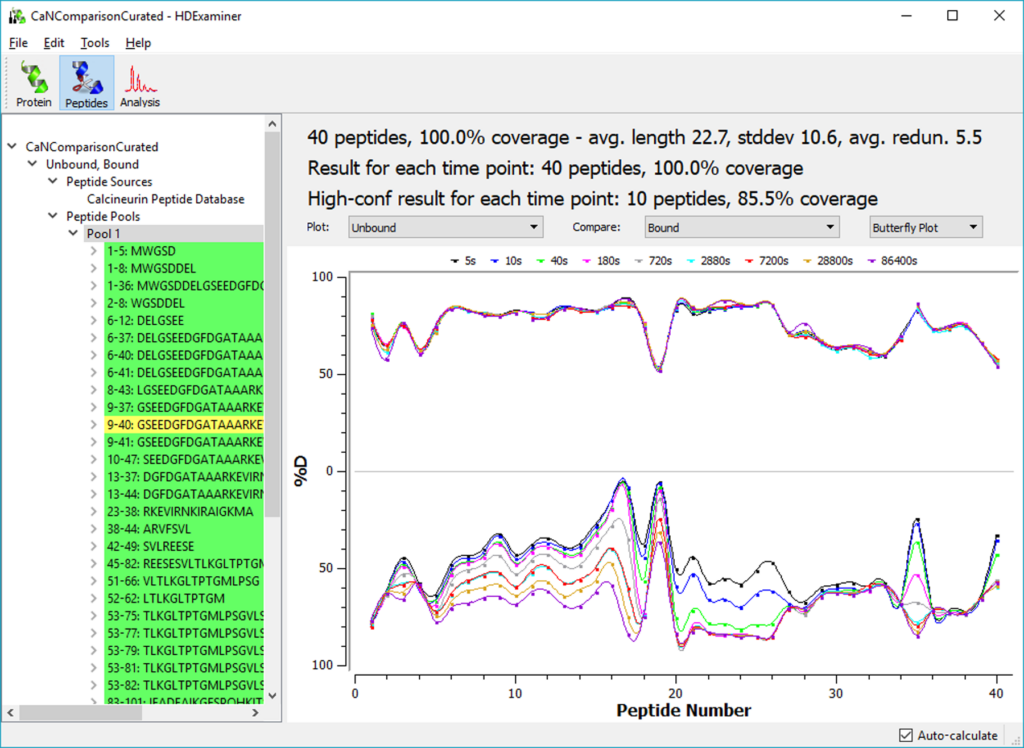Click the tree vertical scrollbar down arrow
This screenshot has width=1024, height=748.
272,696
